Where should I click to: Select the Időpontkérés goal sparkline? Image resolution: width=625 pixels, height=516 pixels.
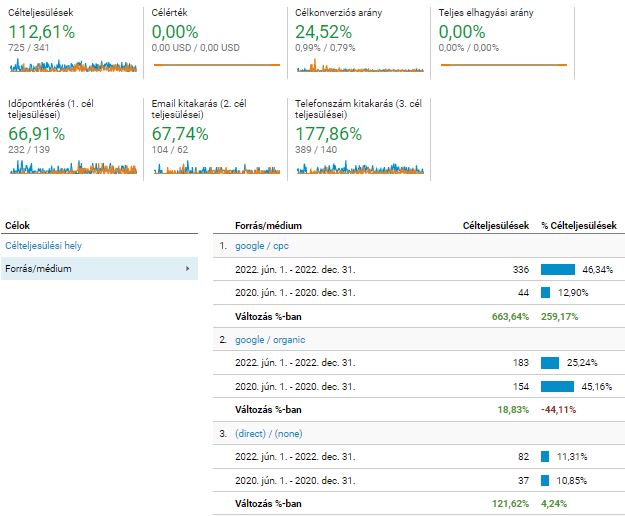point(72,167)
